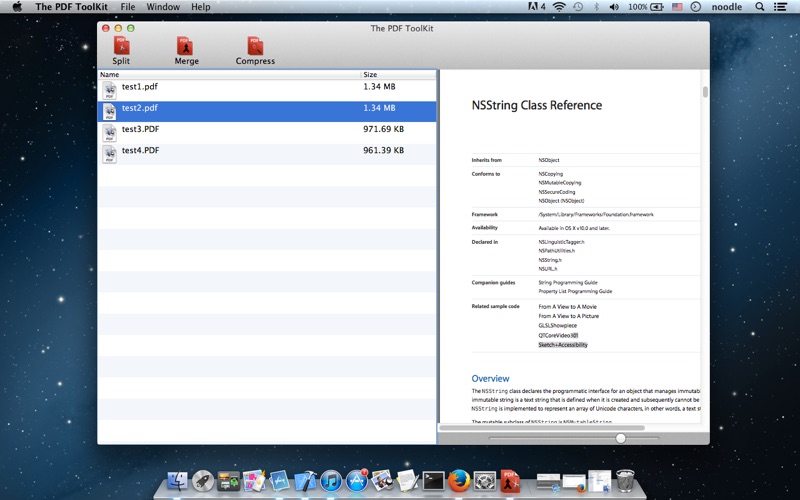800x500 pixels.
Task: Select the test1.pdf file name
Action: click(139, 87)
